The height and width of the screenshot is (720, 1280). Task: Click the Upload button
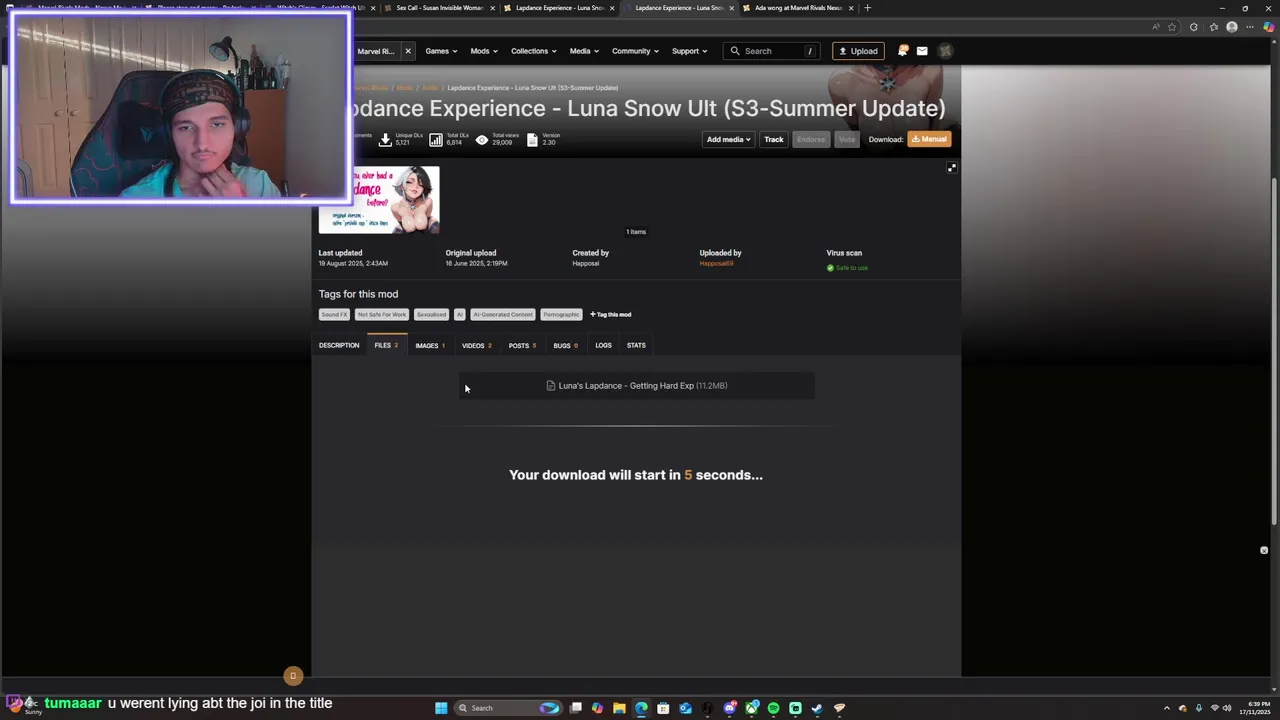click(858, 51)
